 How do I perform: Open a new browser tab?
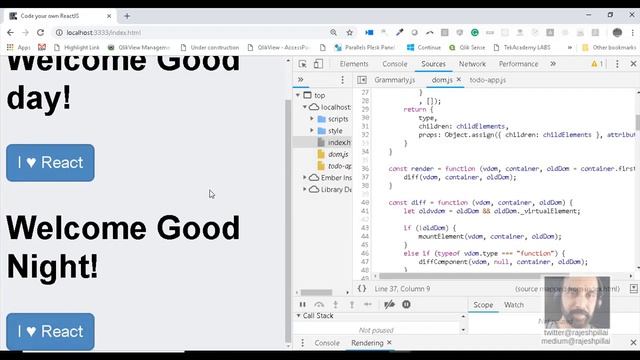127,16
